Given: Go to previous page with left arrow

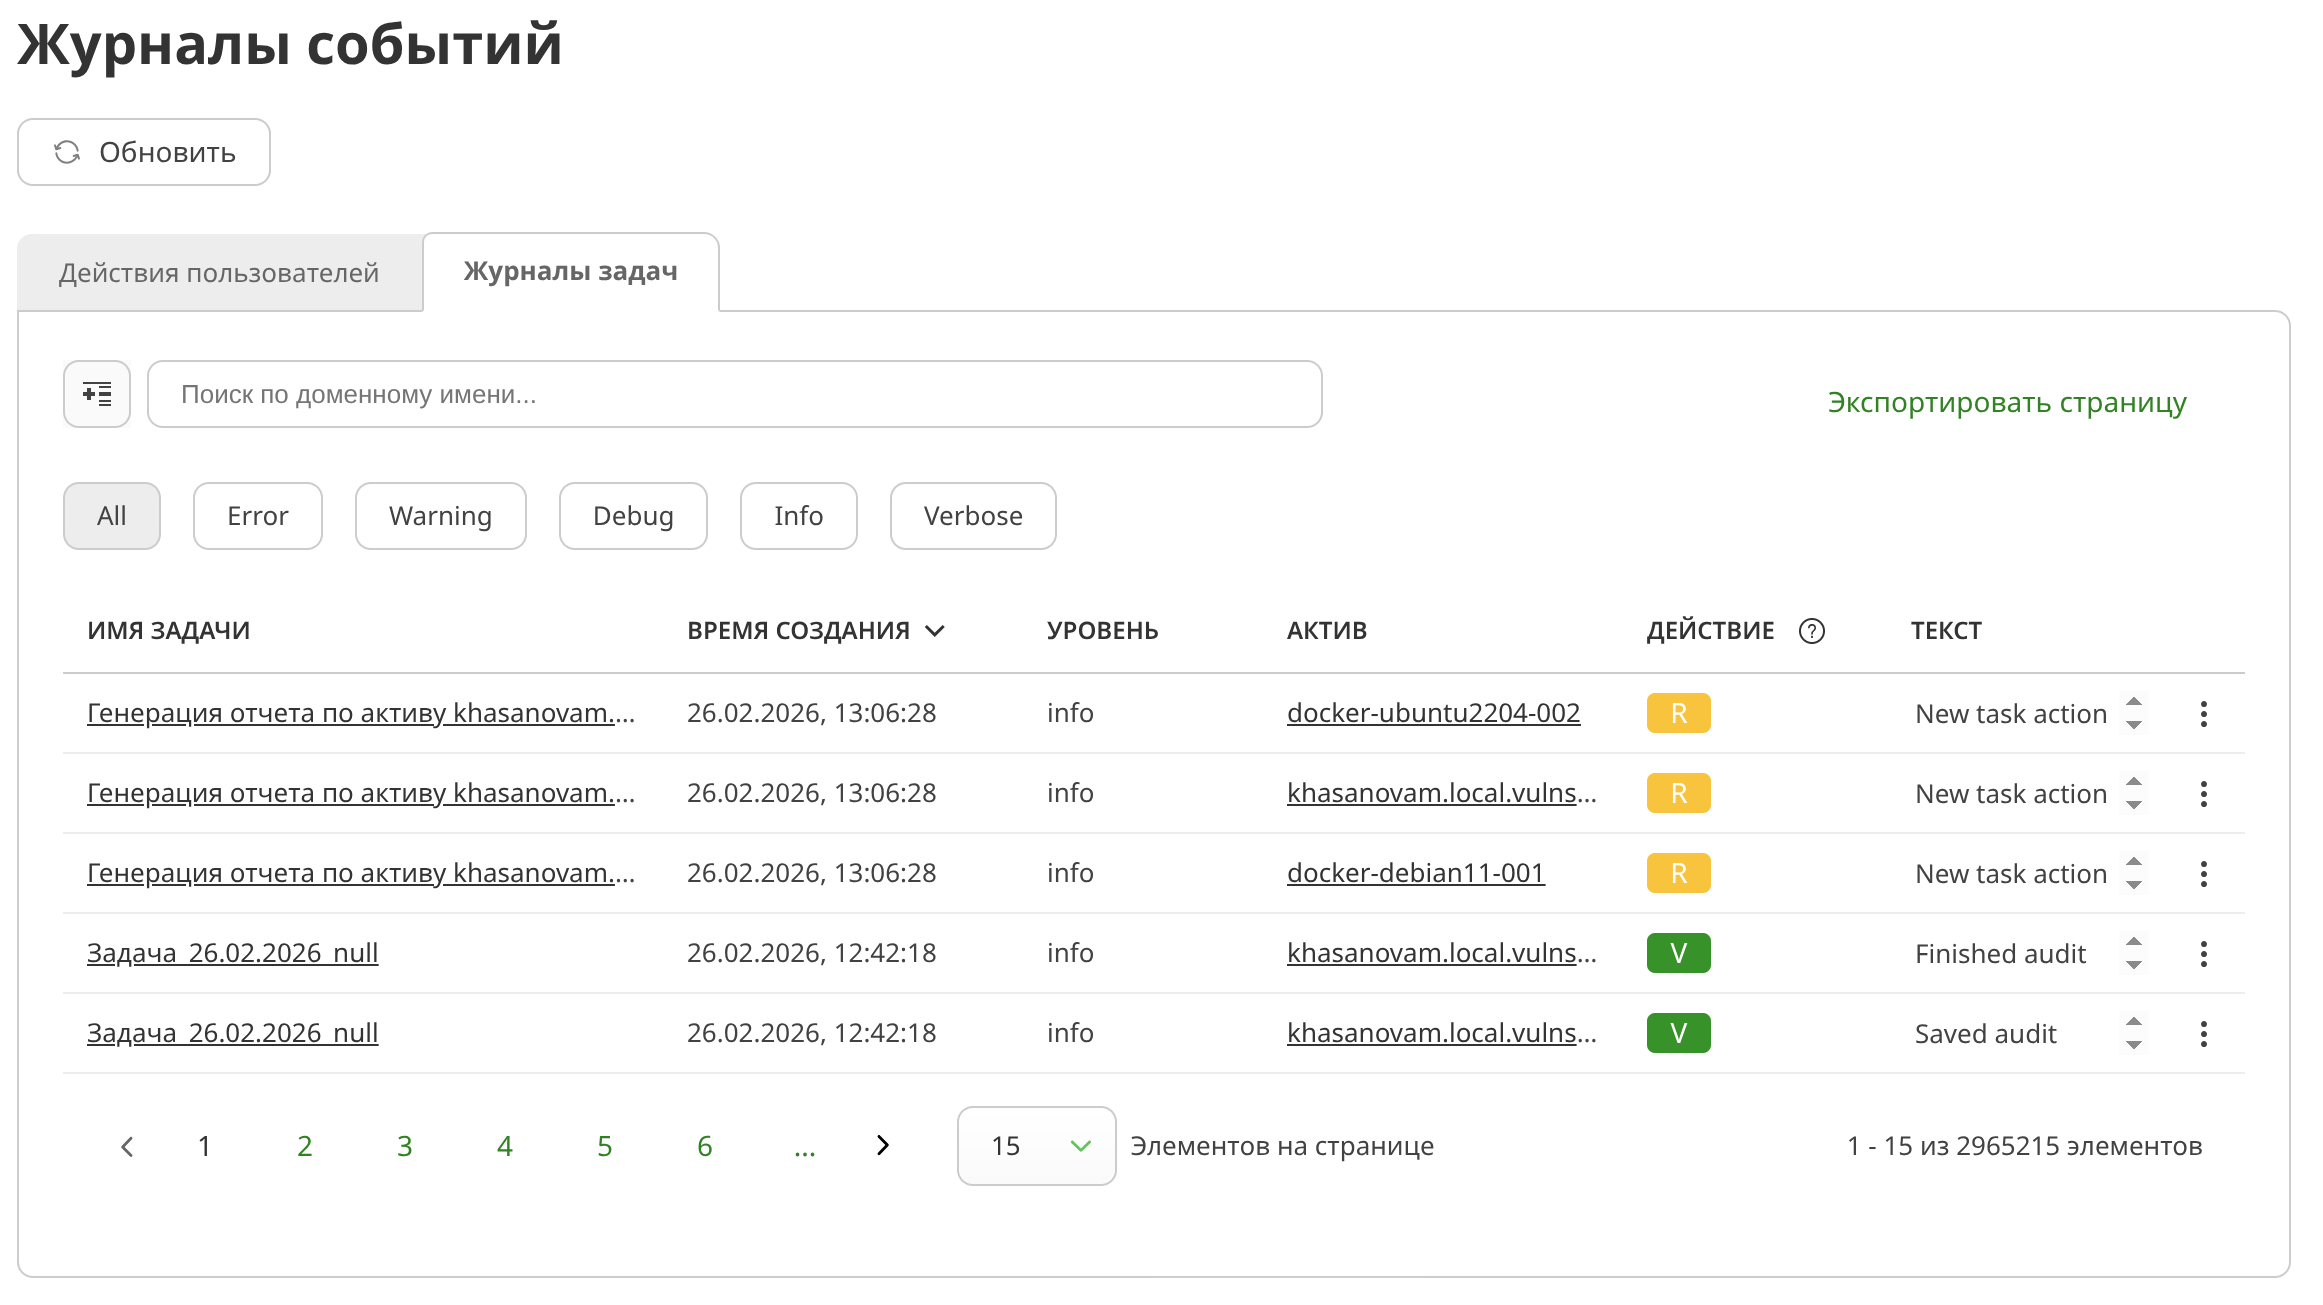Looking at the screenshot, I should click(127, 1146).
